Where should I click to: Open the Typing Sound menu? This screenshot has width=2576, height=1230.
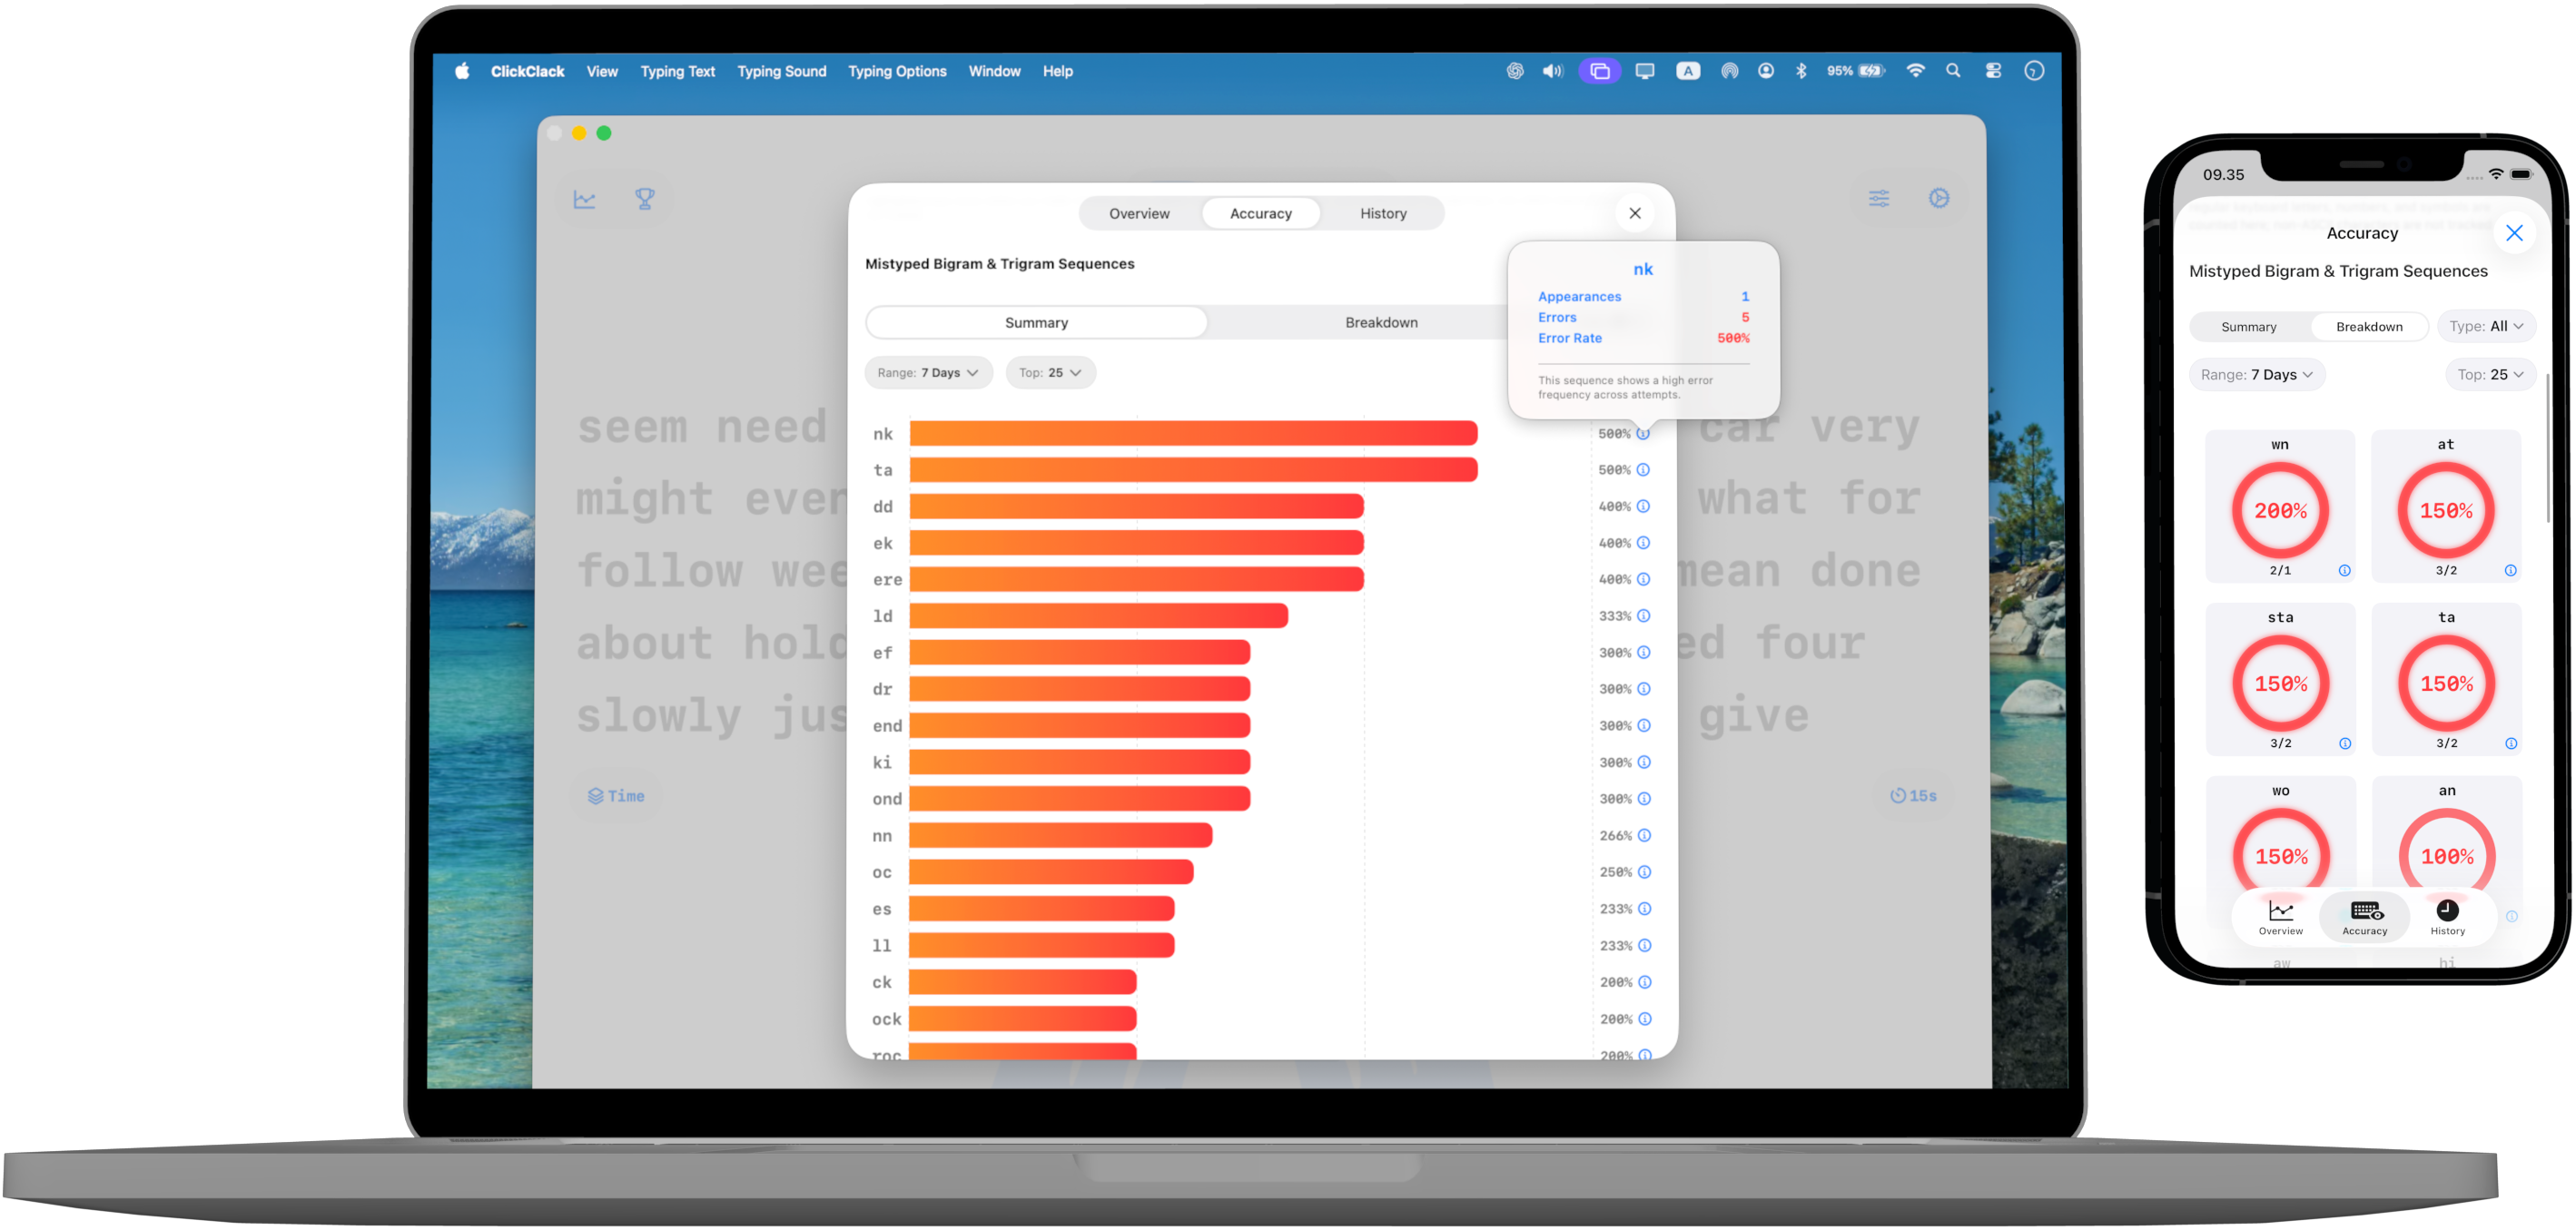(x=781, y=71)
